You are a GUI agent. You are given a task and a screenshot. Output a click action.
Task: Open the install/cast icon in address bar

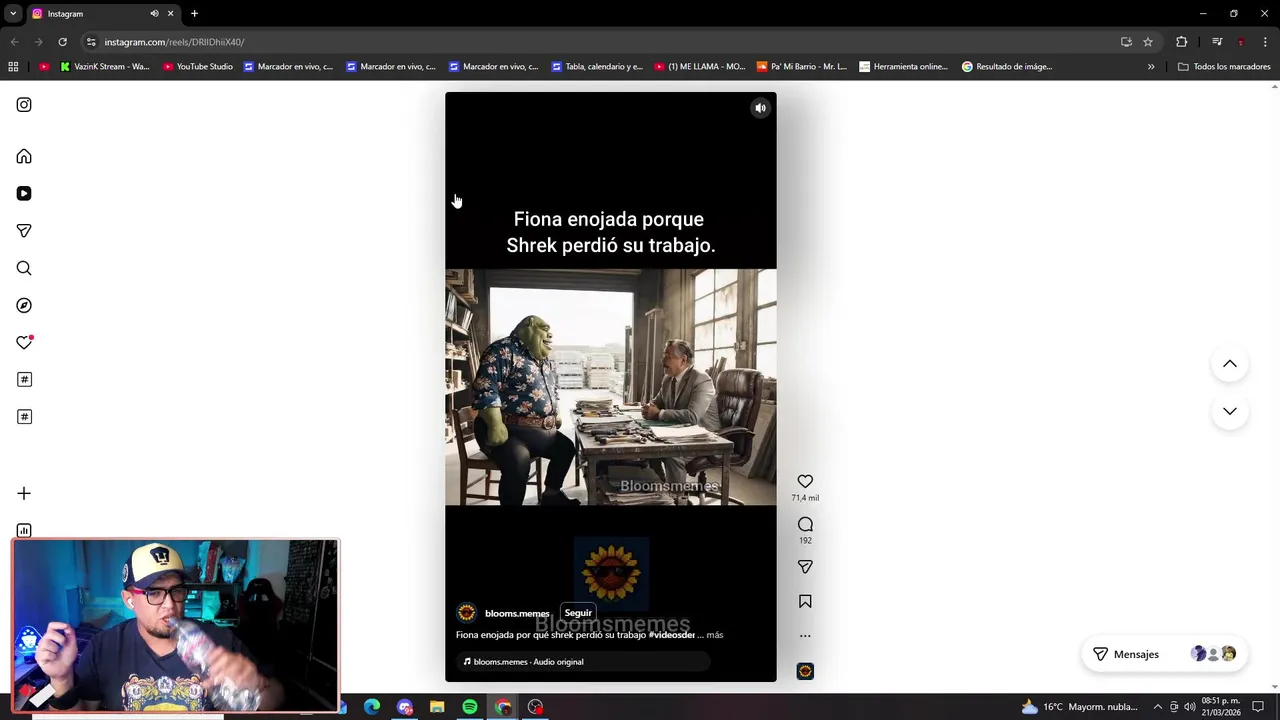(1126, 42)
